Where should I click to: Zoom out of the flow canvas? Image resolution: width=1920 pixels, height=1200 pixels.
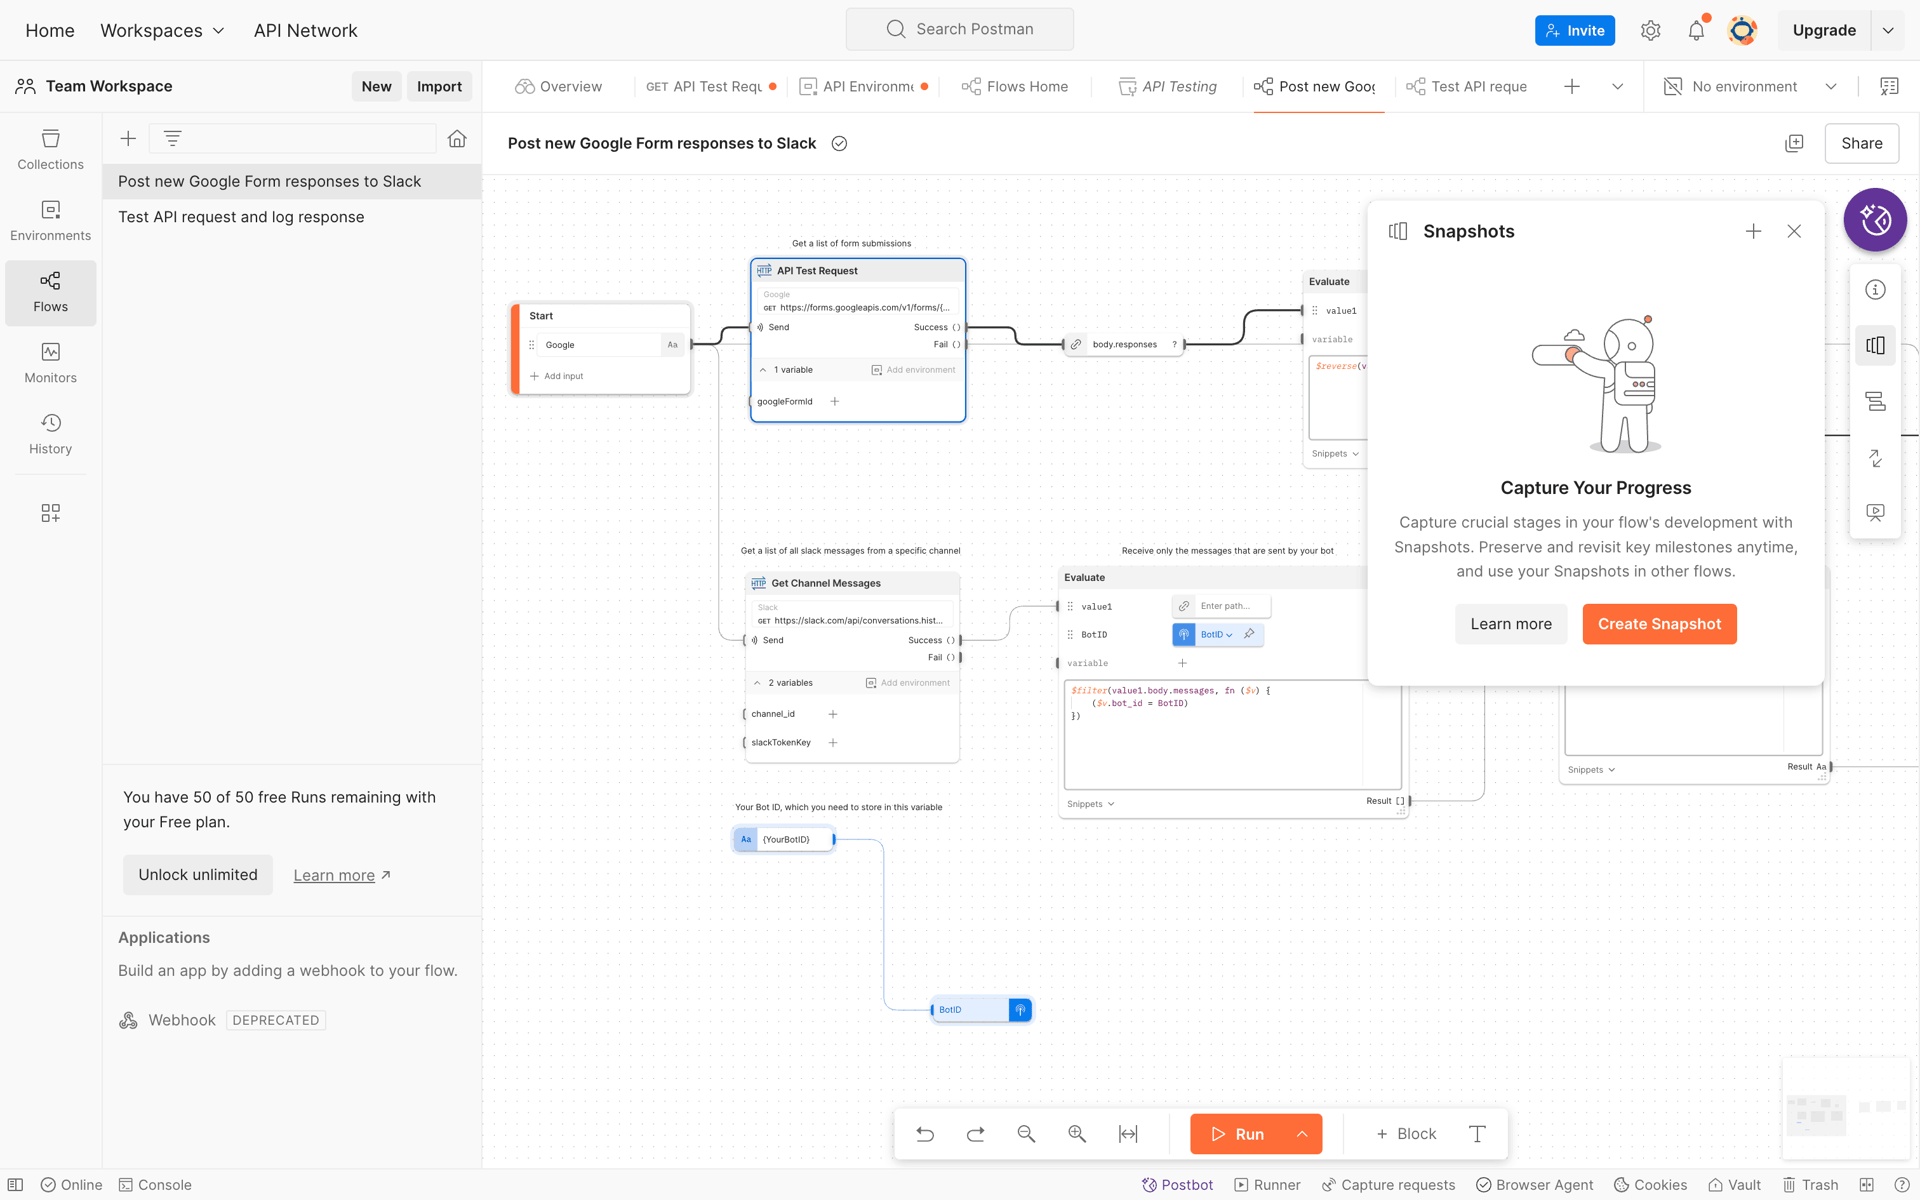click(1026, 1134)
